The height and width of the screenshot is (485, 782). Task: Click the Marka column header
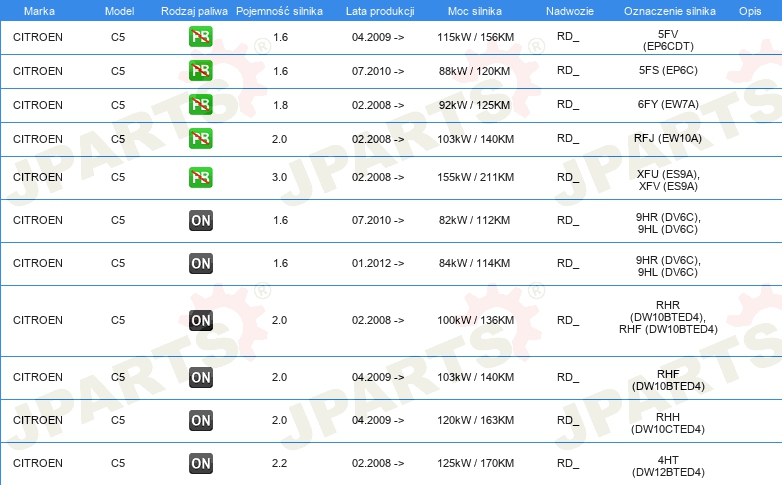click(39, 11)
